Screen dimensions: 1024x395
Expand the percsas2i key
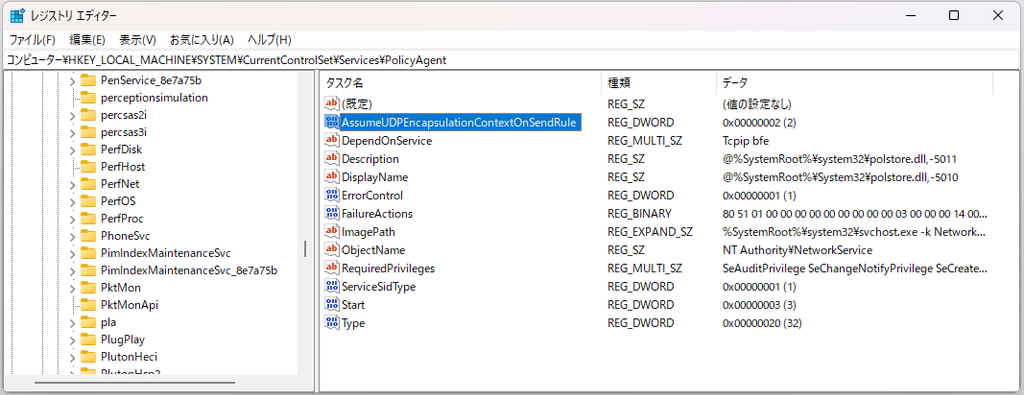72,115
